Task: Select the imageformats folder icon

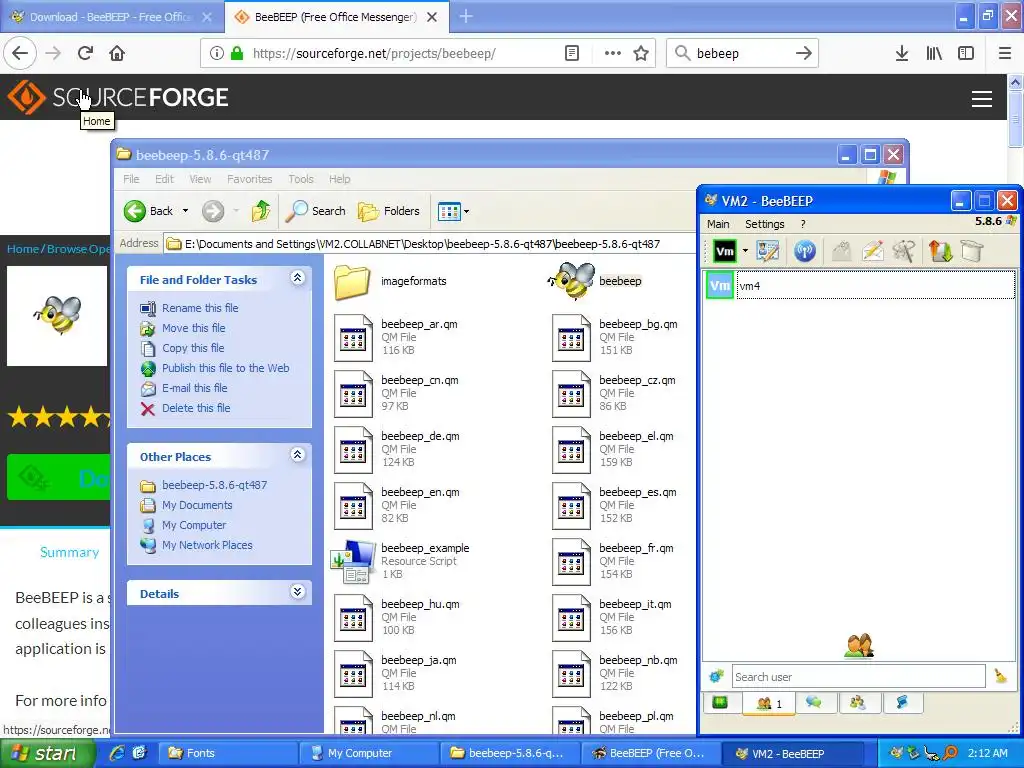Action: pyautogui.click(x=353, y=282)
